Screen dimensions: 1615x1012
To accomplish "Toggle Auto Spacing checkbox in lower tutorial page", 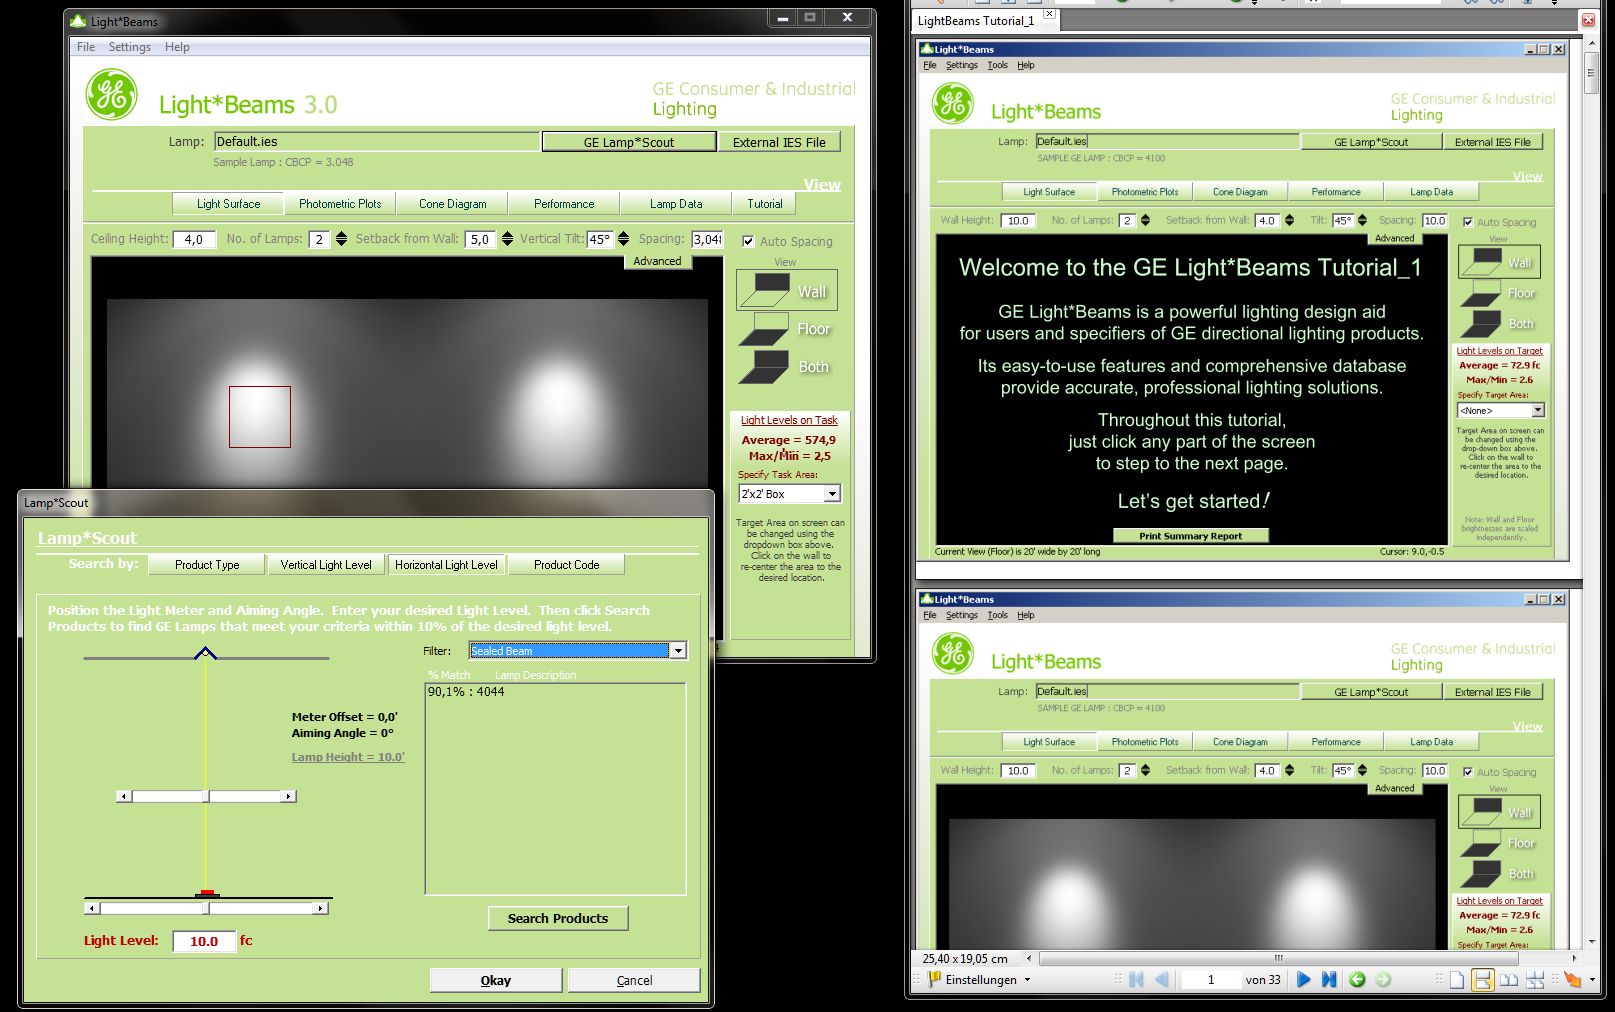I will pos(1468,772).
